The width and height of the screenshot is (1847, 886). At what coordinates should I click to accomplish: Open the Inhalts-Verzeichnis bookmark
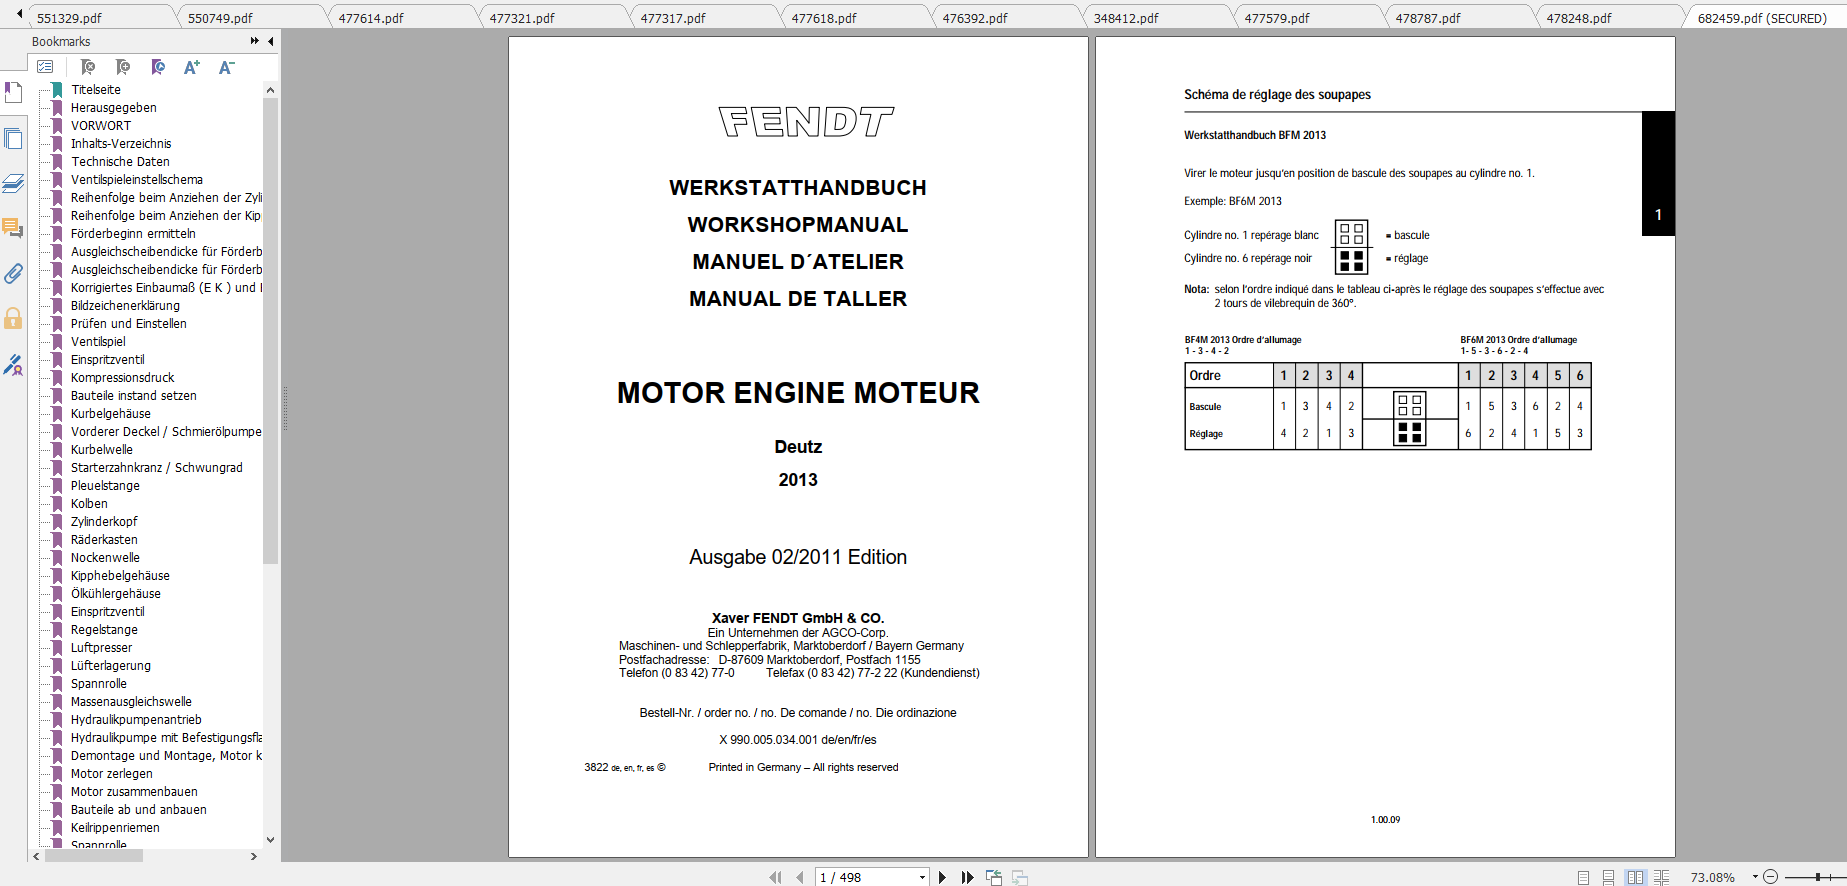click(121, 144)
